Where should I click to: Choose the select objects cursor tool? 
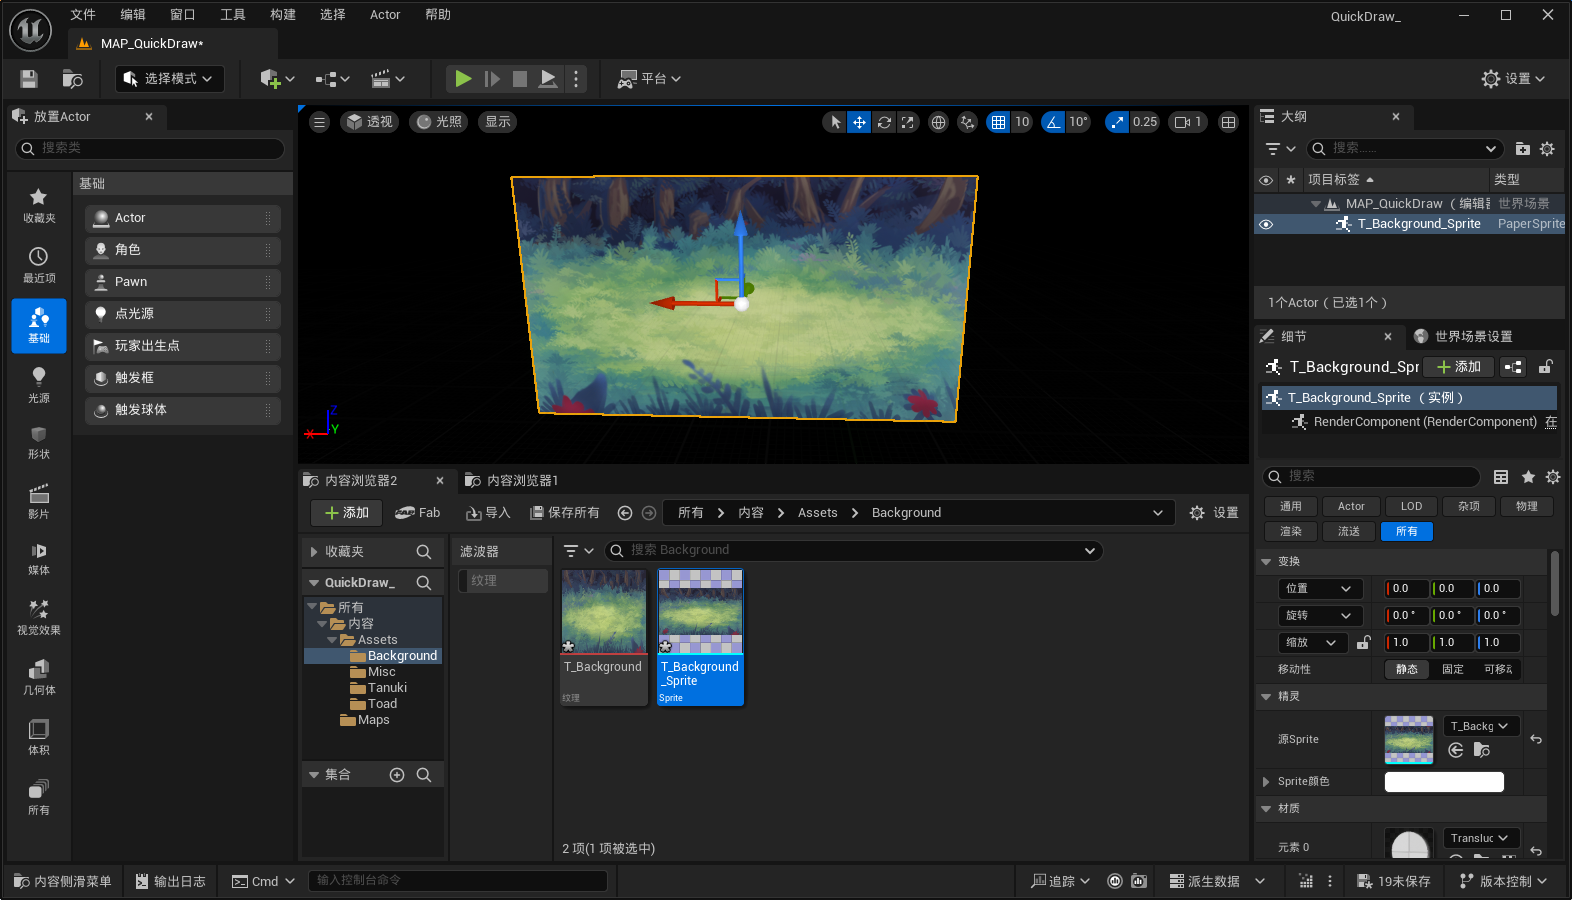pos(835,122)
